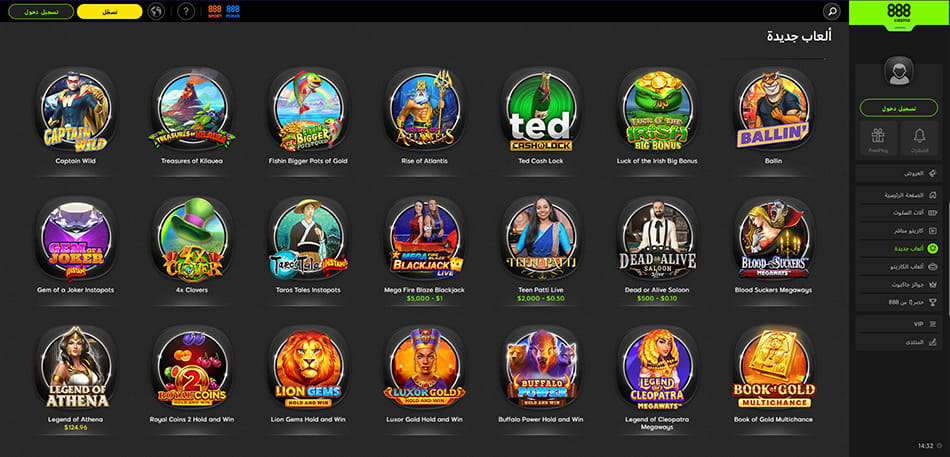
Task: Open notifications bell icon in sidebar
Action: [x=920, y=139]
